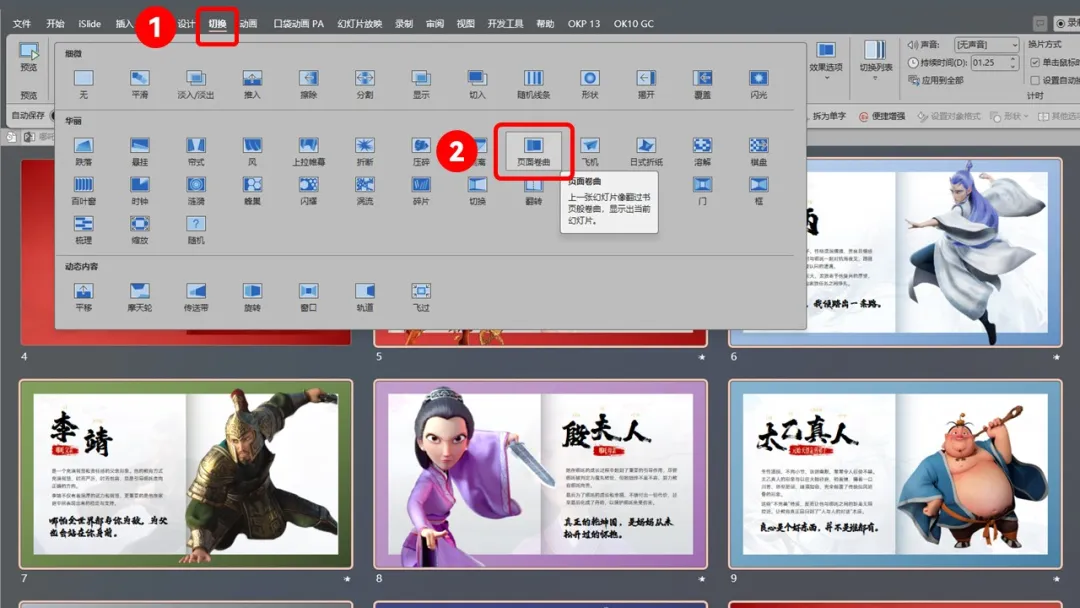
Task: Apply the 传送带 (Conveyor) transition
Action: 196,297
